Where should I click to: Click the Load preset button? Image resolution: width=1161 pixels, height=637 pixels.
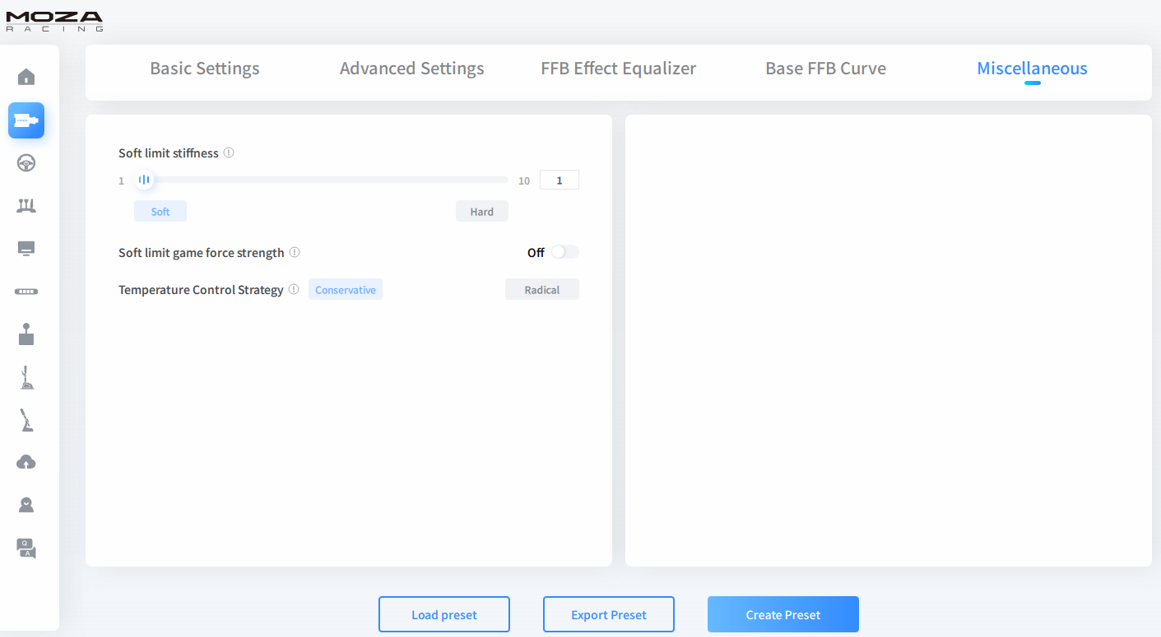click(444, 614)
